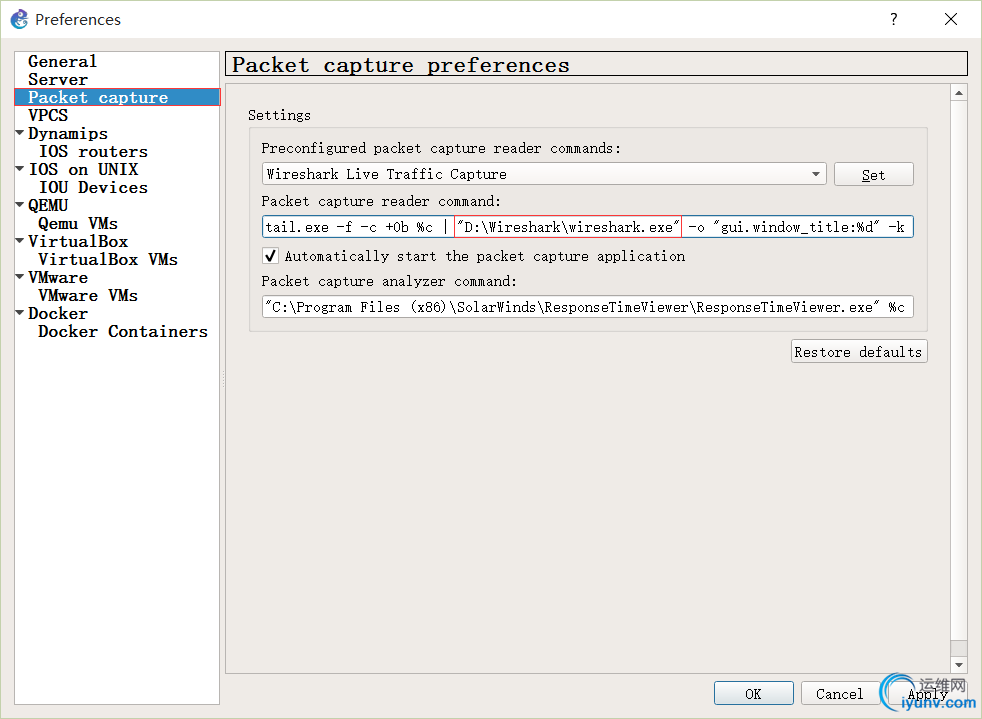Image resolution: width=982 pixels, height=719 pixels.
Task: Select Docker Containers entry
Action: click(x=123, y=331)
